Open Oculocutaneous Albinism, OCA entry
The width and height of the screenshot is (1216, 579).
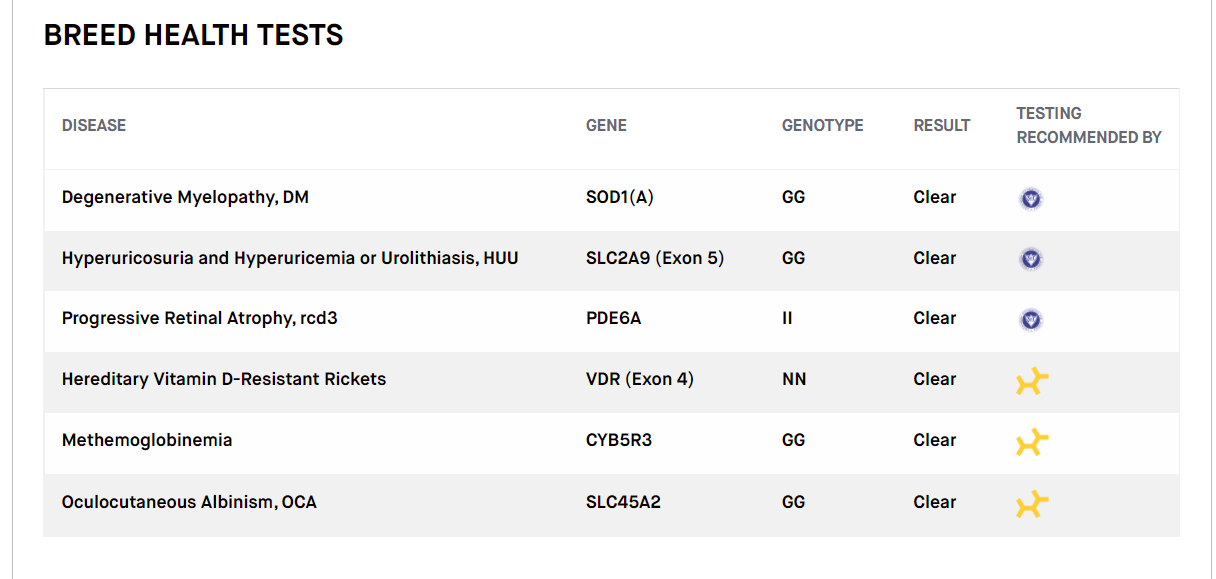pos(189,502)
